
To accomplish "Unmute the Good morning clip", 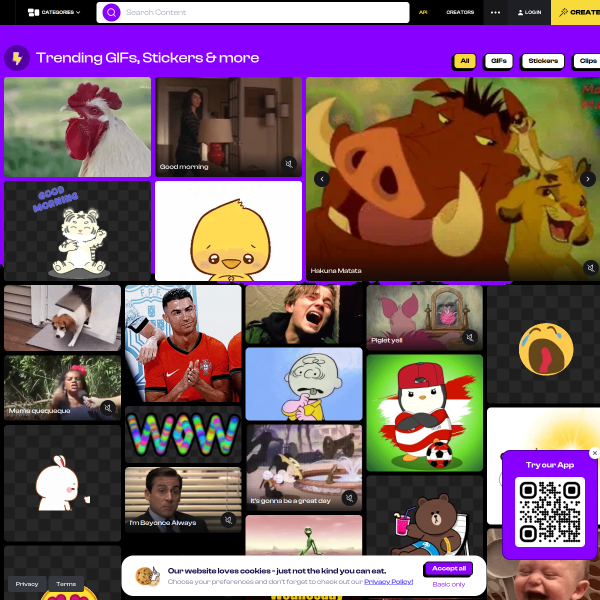I will (289, 164).
